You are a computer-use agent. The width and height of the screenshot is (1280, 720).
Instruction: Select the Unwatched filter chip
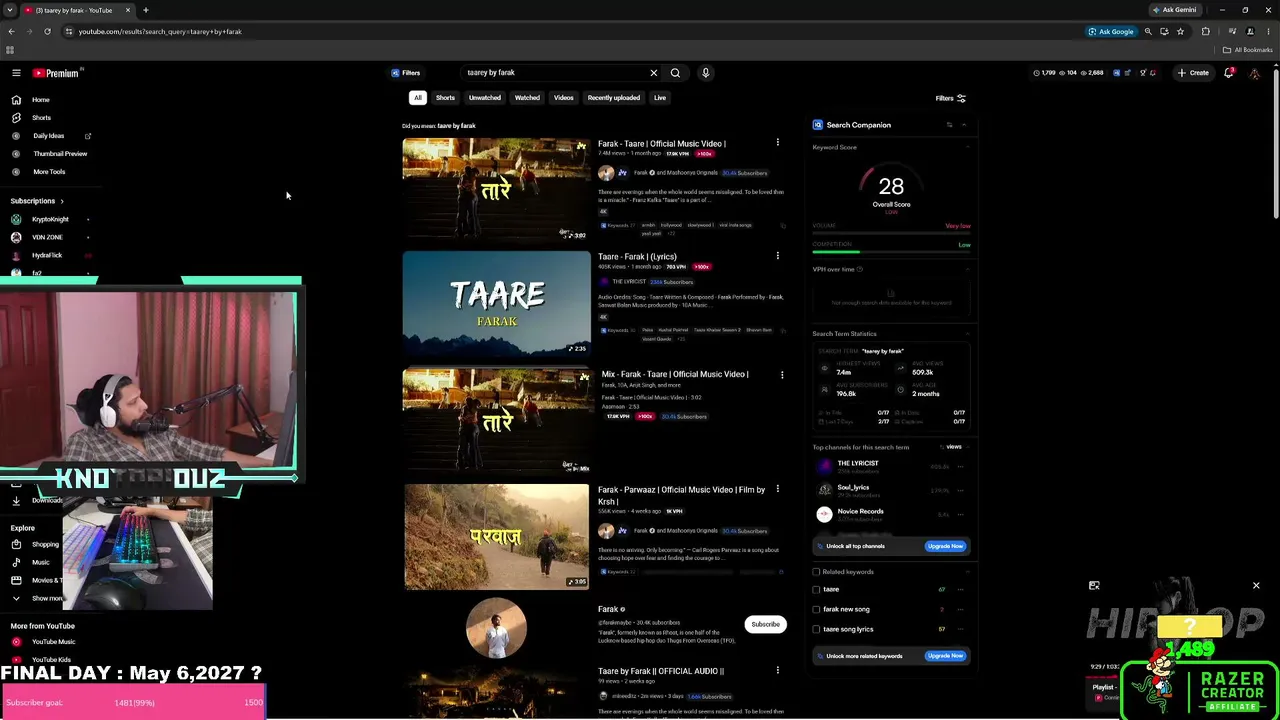(485, 98)
